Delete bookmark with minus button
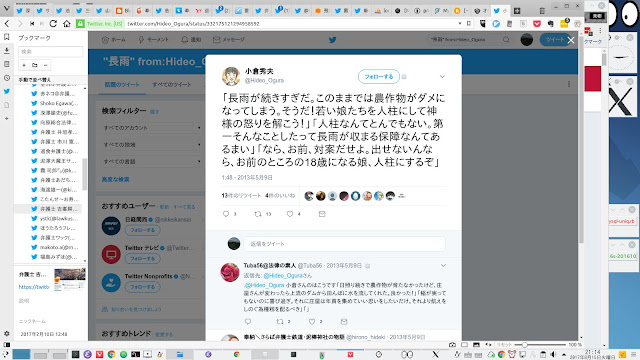The height and width of the screenshot is (360, 640). (46, 65)
